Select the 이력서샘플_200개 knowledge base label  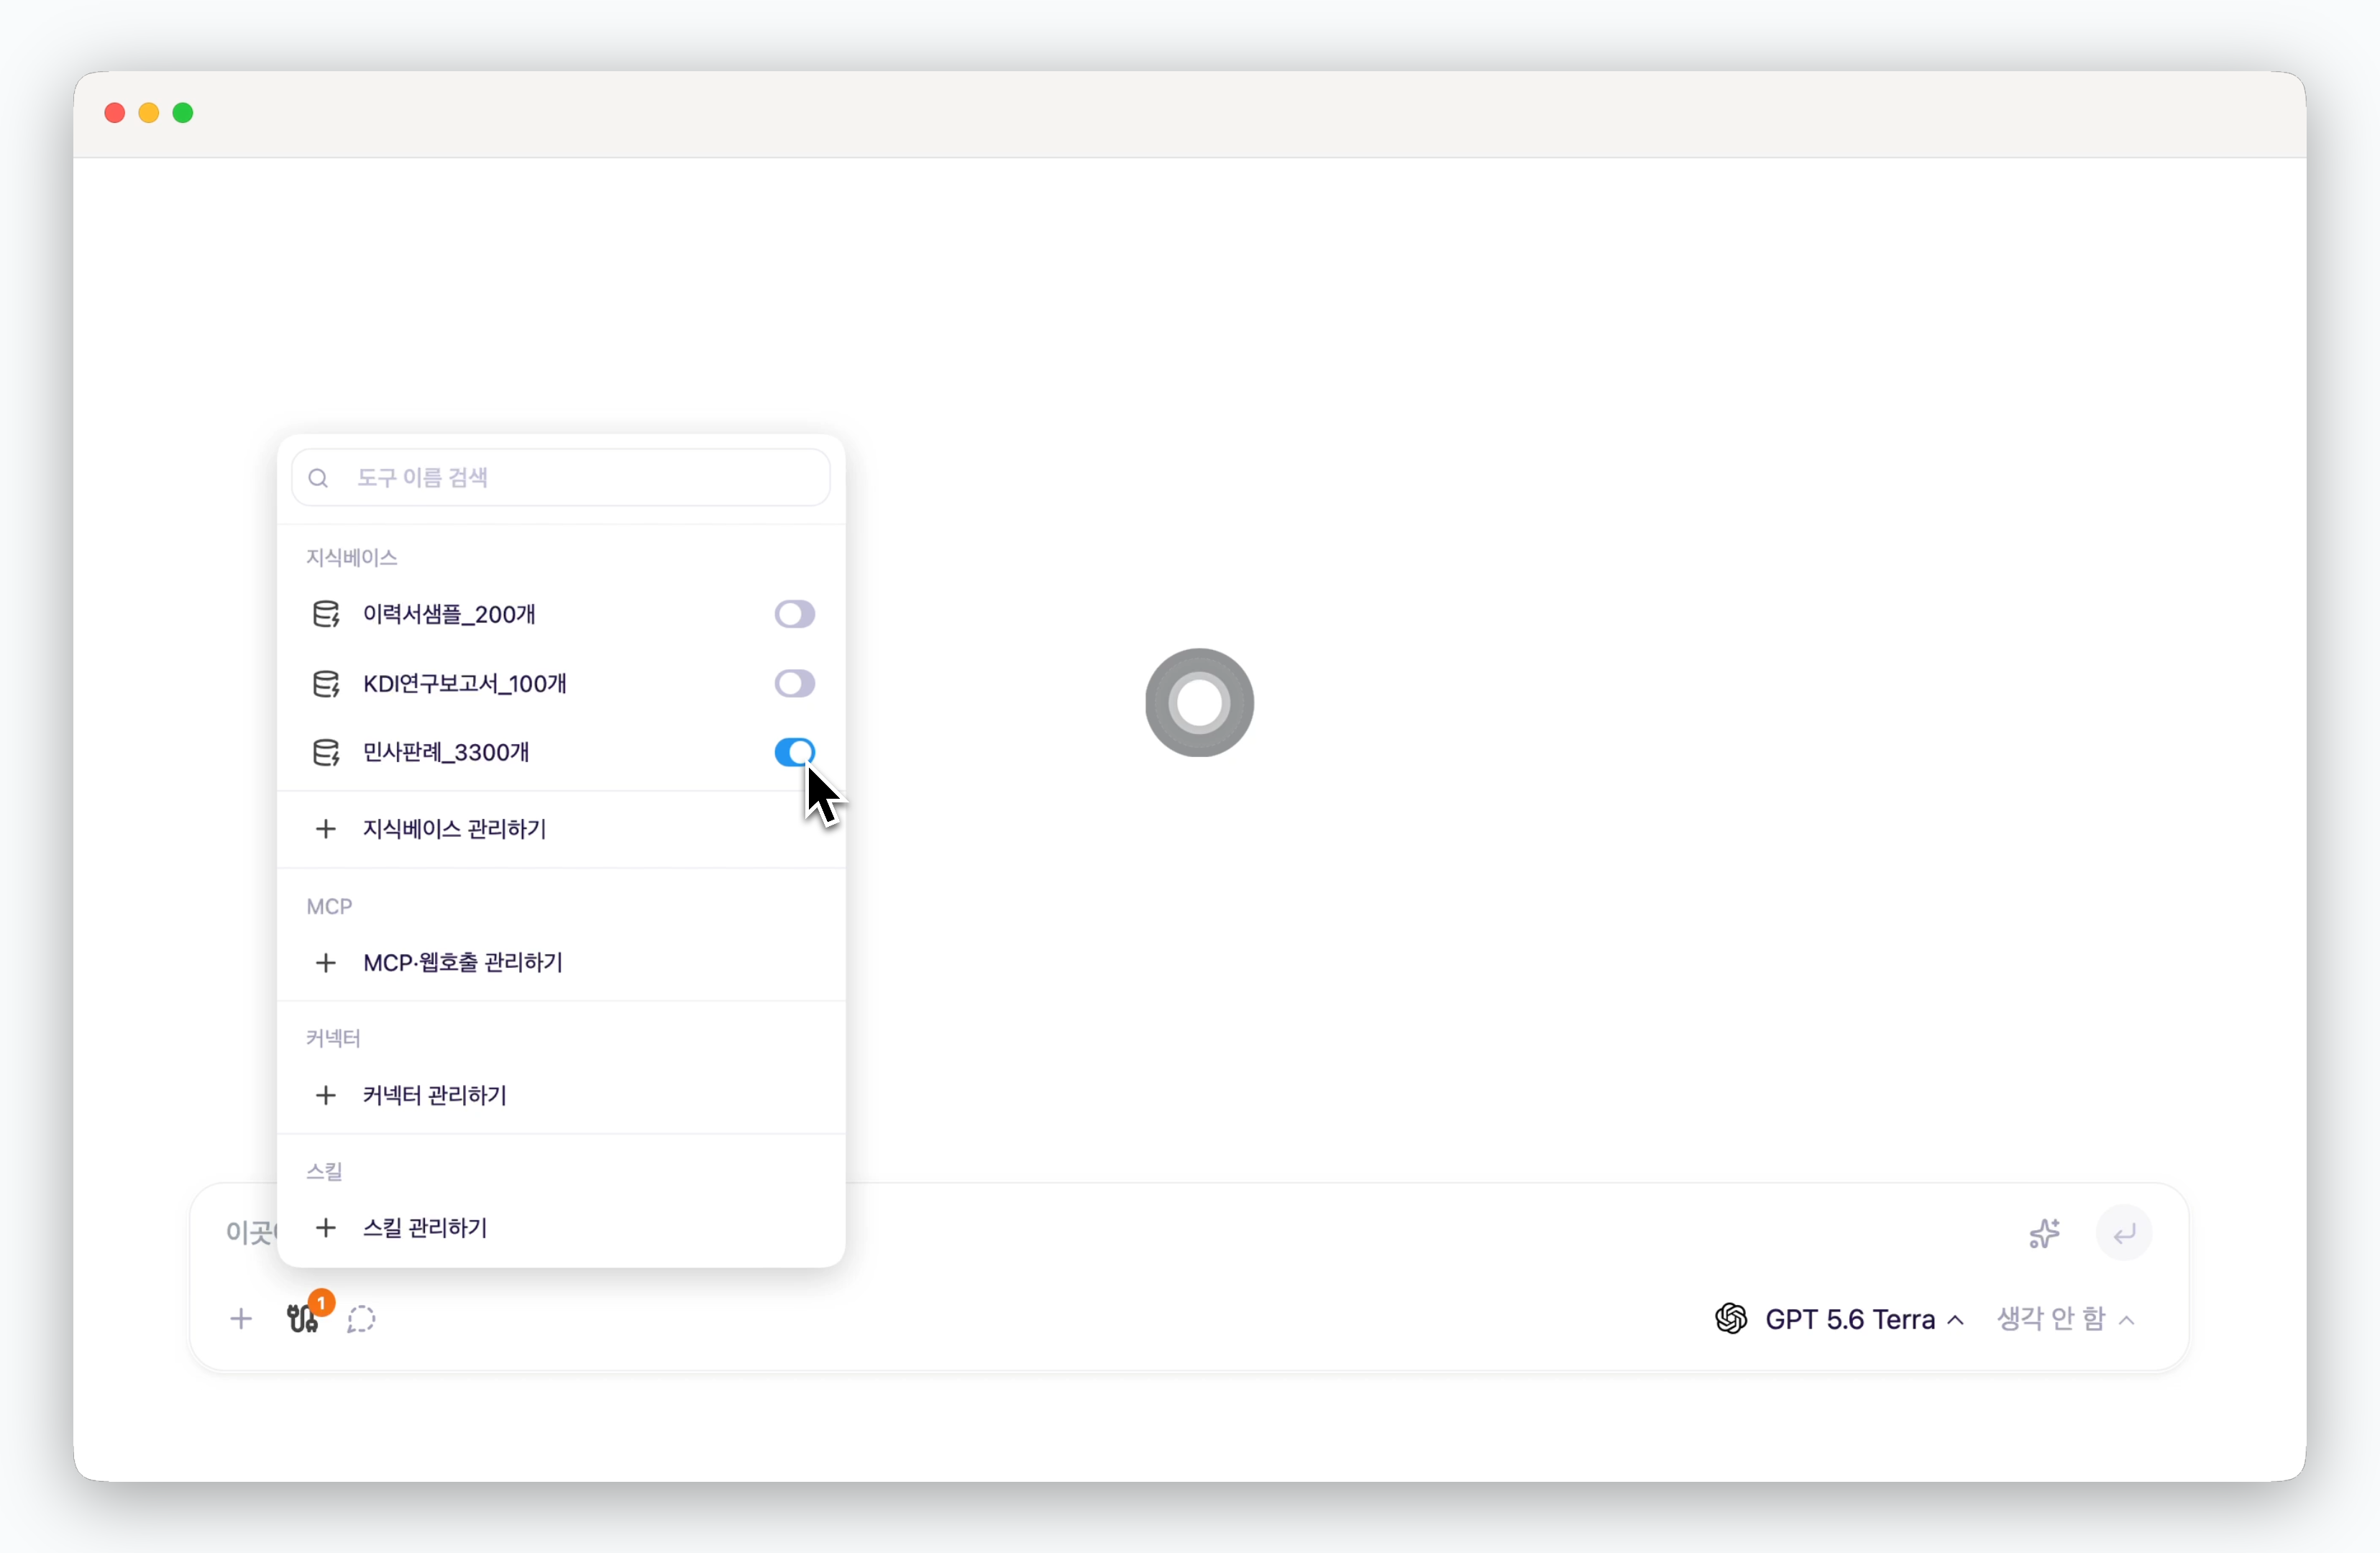pos(449,614)
